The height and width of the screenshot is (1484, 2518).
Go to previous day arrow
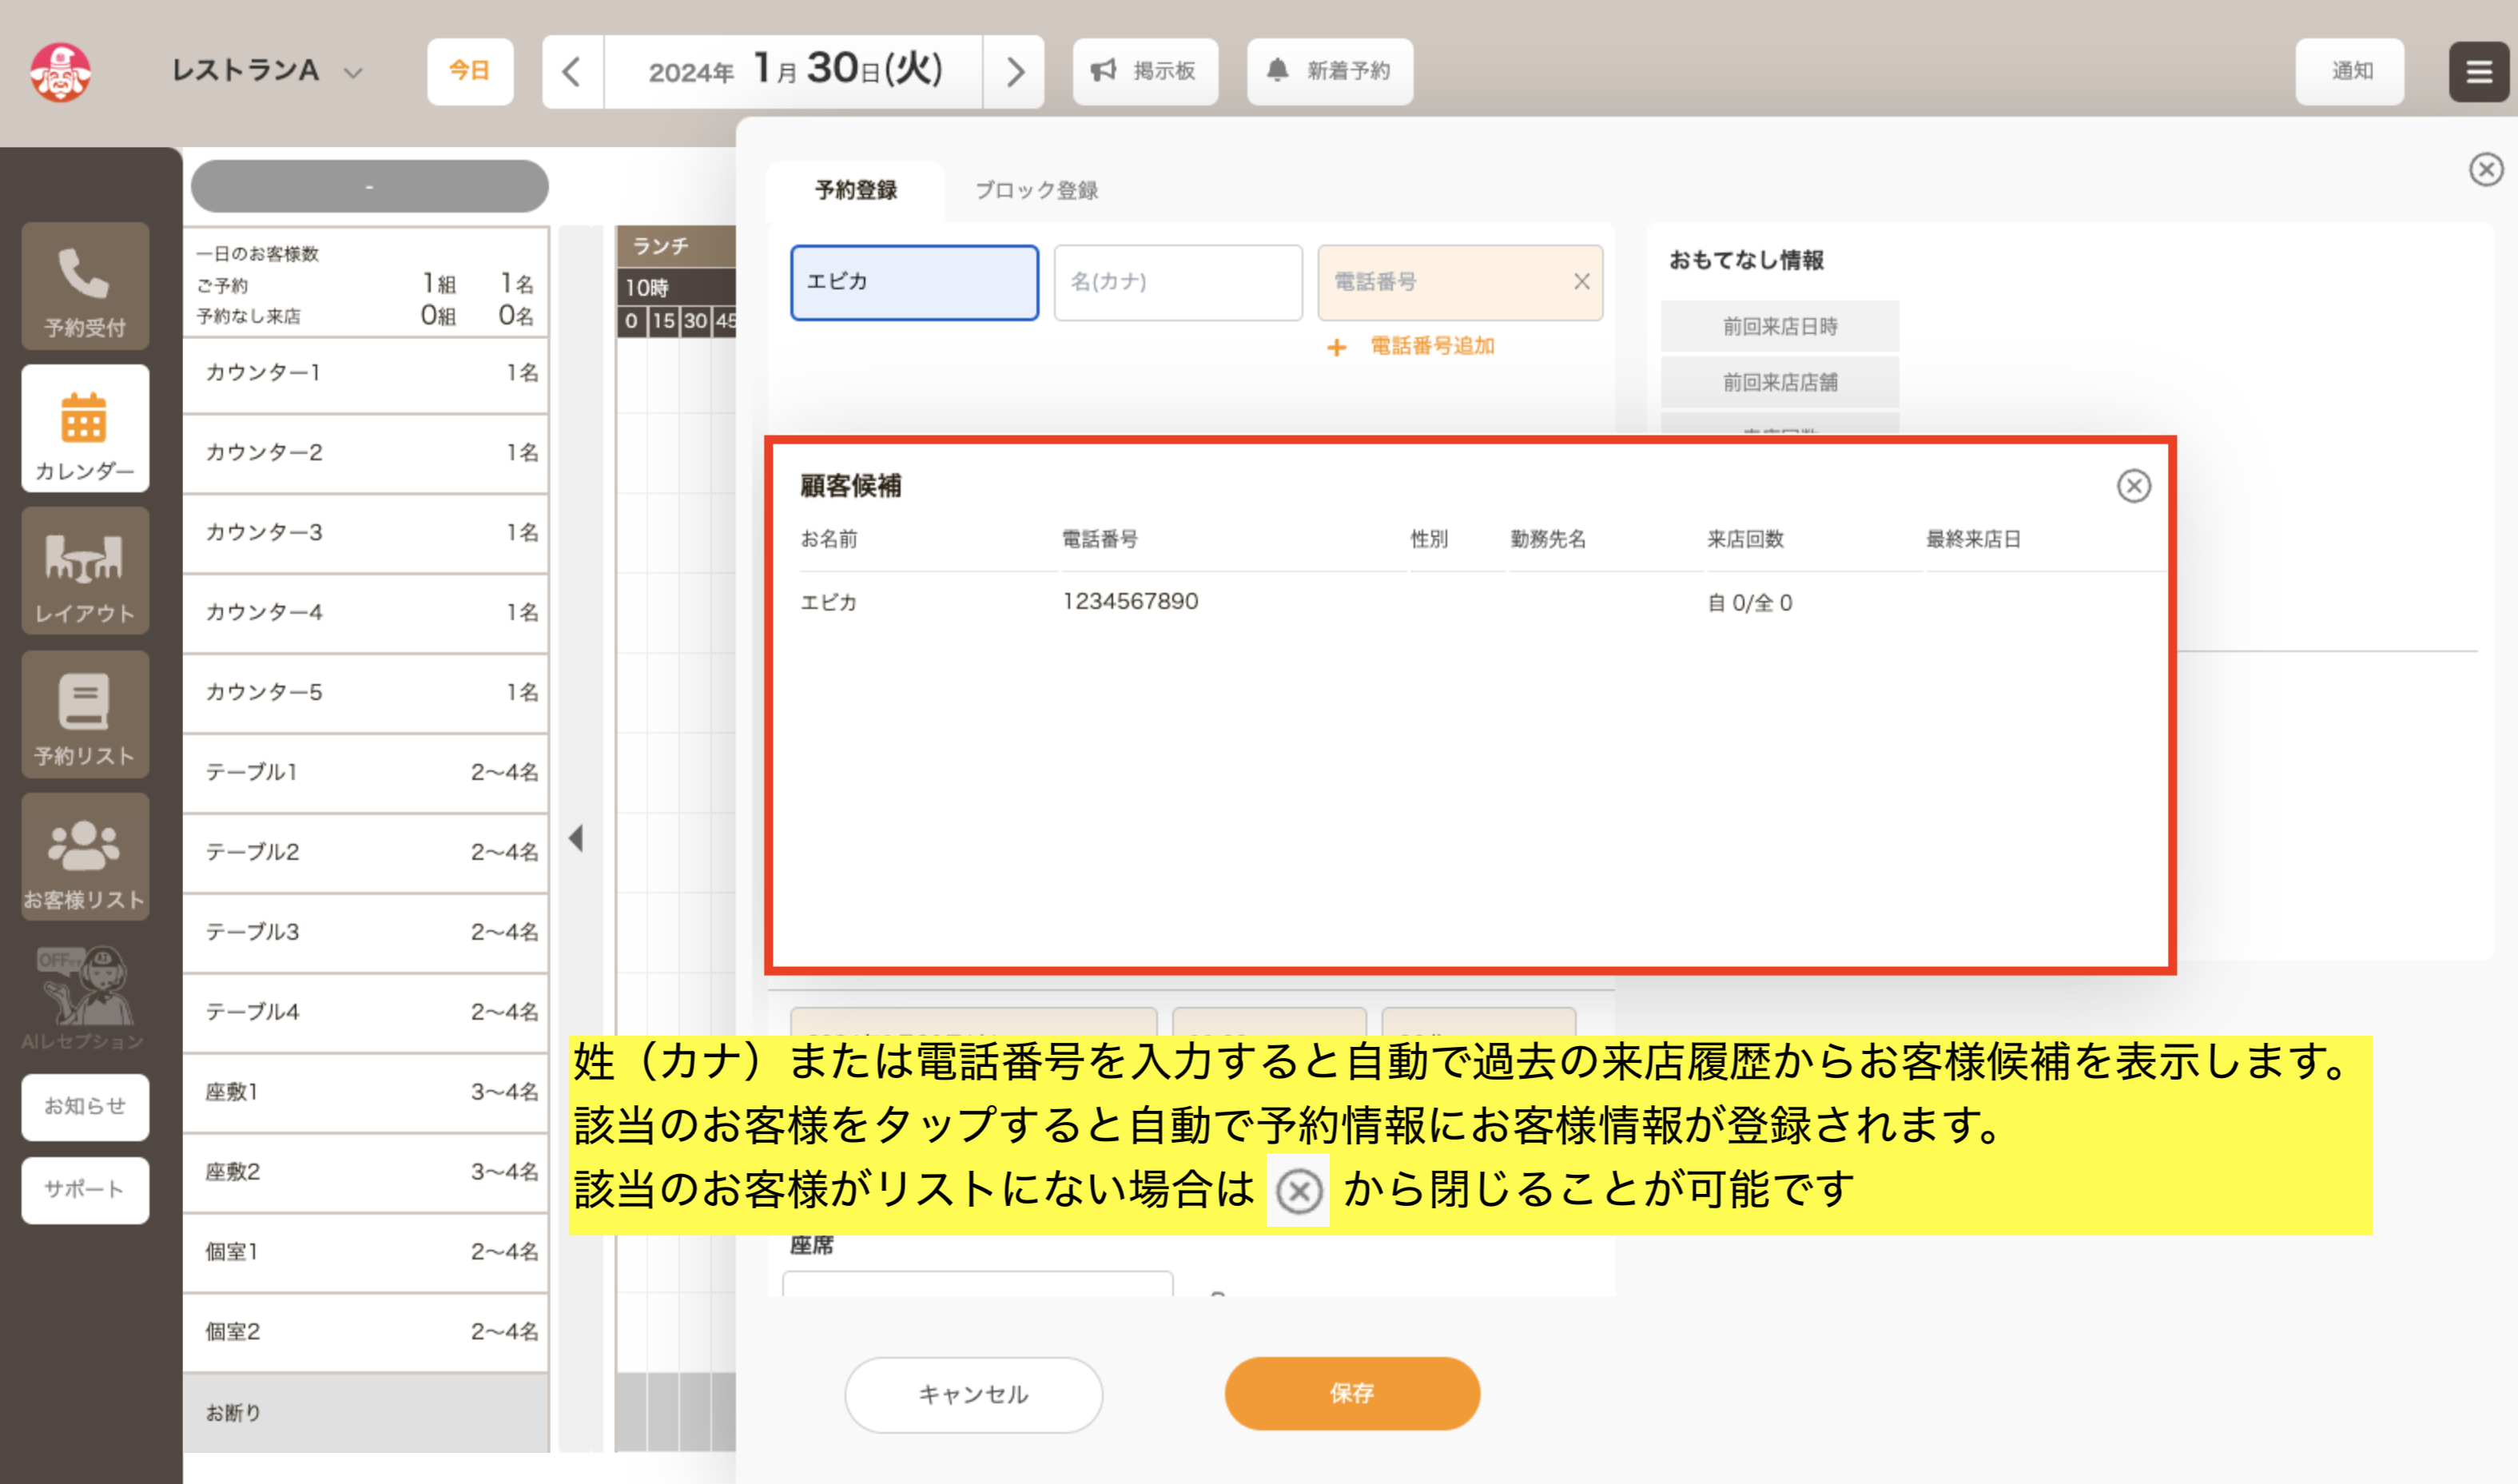572,72
